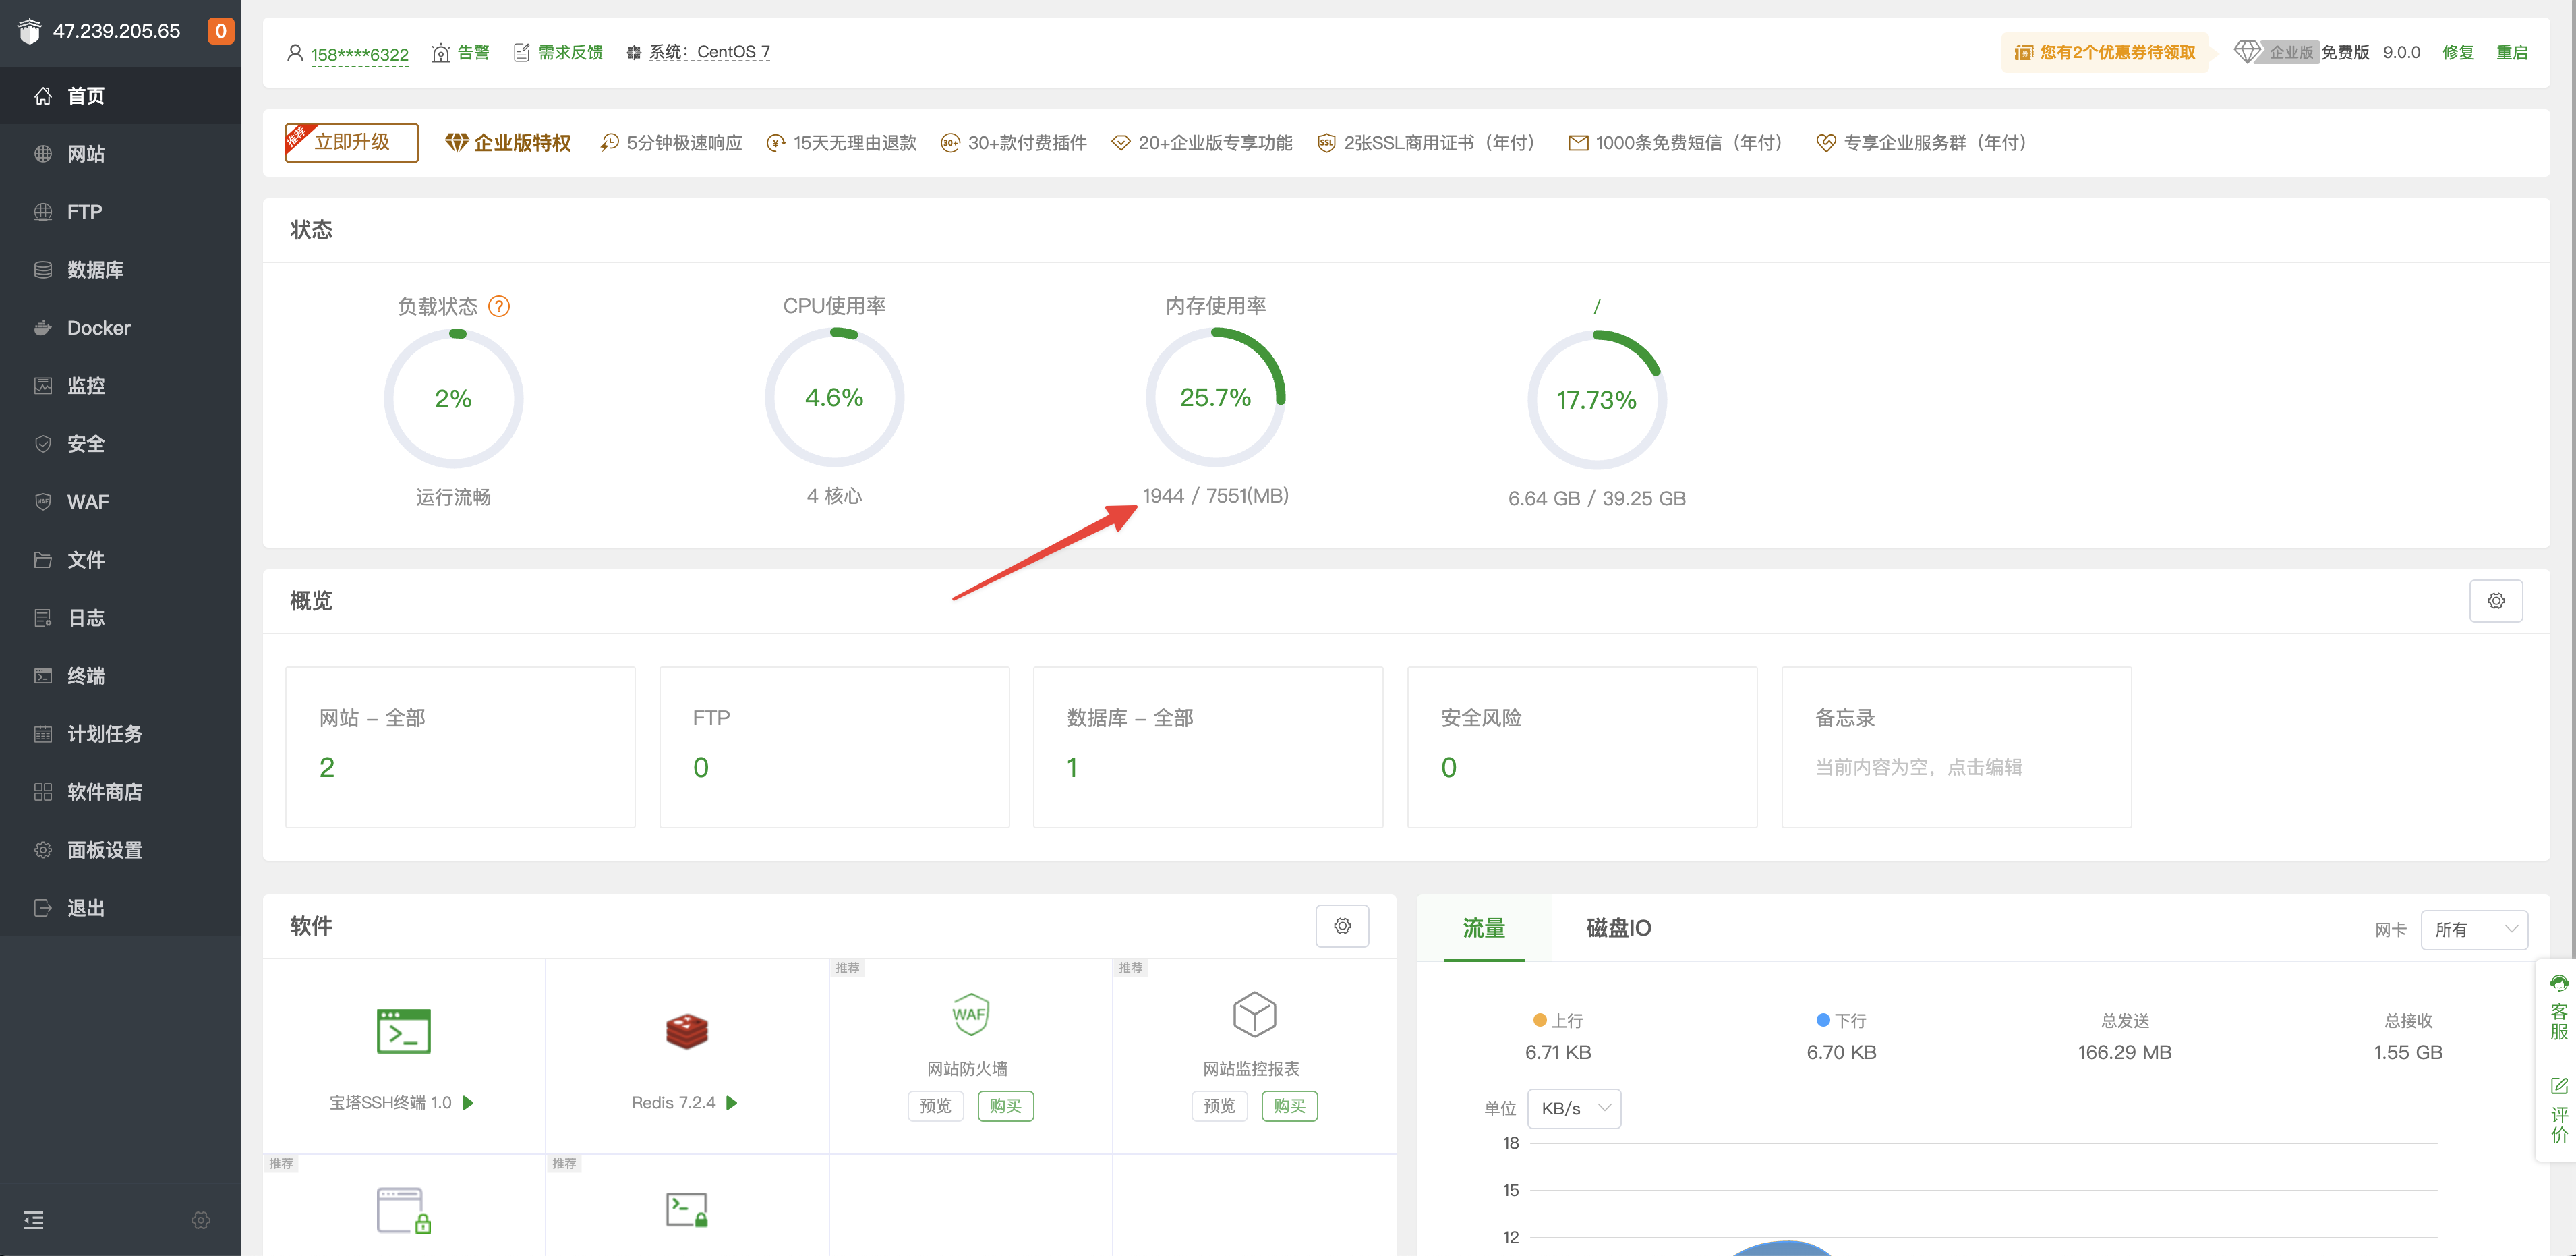Click the CPU使用率 4.6% gauge
The image size is (2576, 1256).
(834, 397)
